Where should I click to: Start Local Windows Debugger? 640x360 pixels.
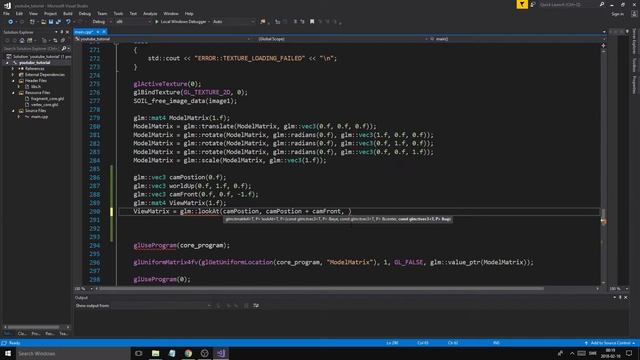click(180, 22)
